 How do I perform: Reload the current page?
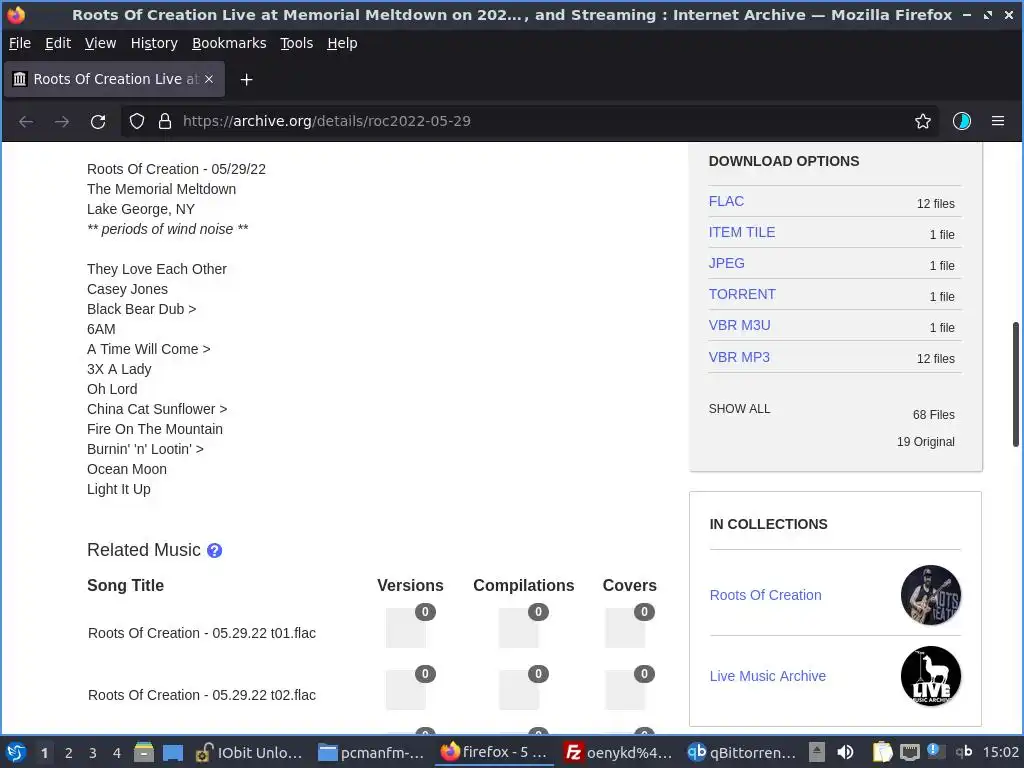pos(98,121)
